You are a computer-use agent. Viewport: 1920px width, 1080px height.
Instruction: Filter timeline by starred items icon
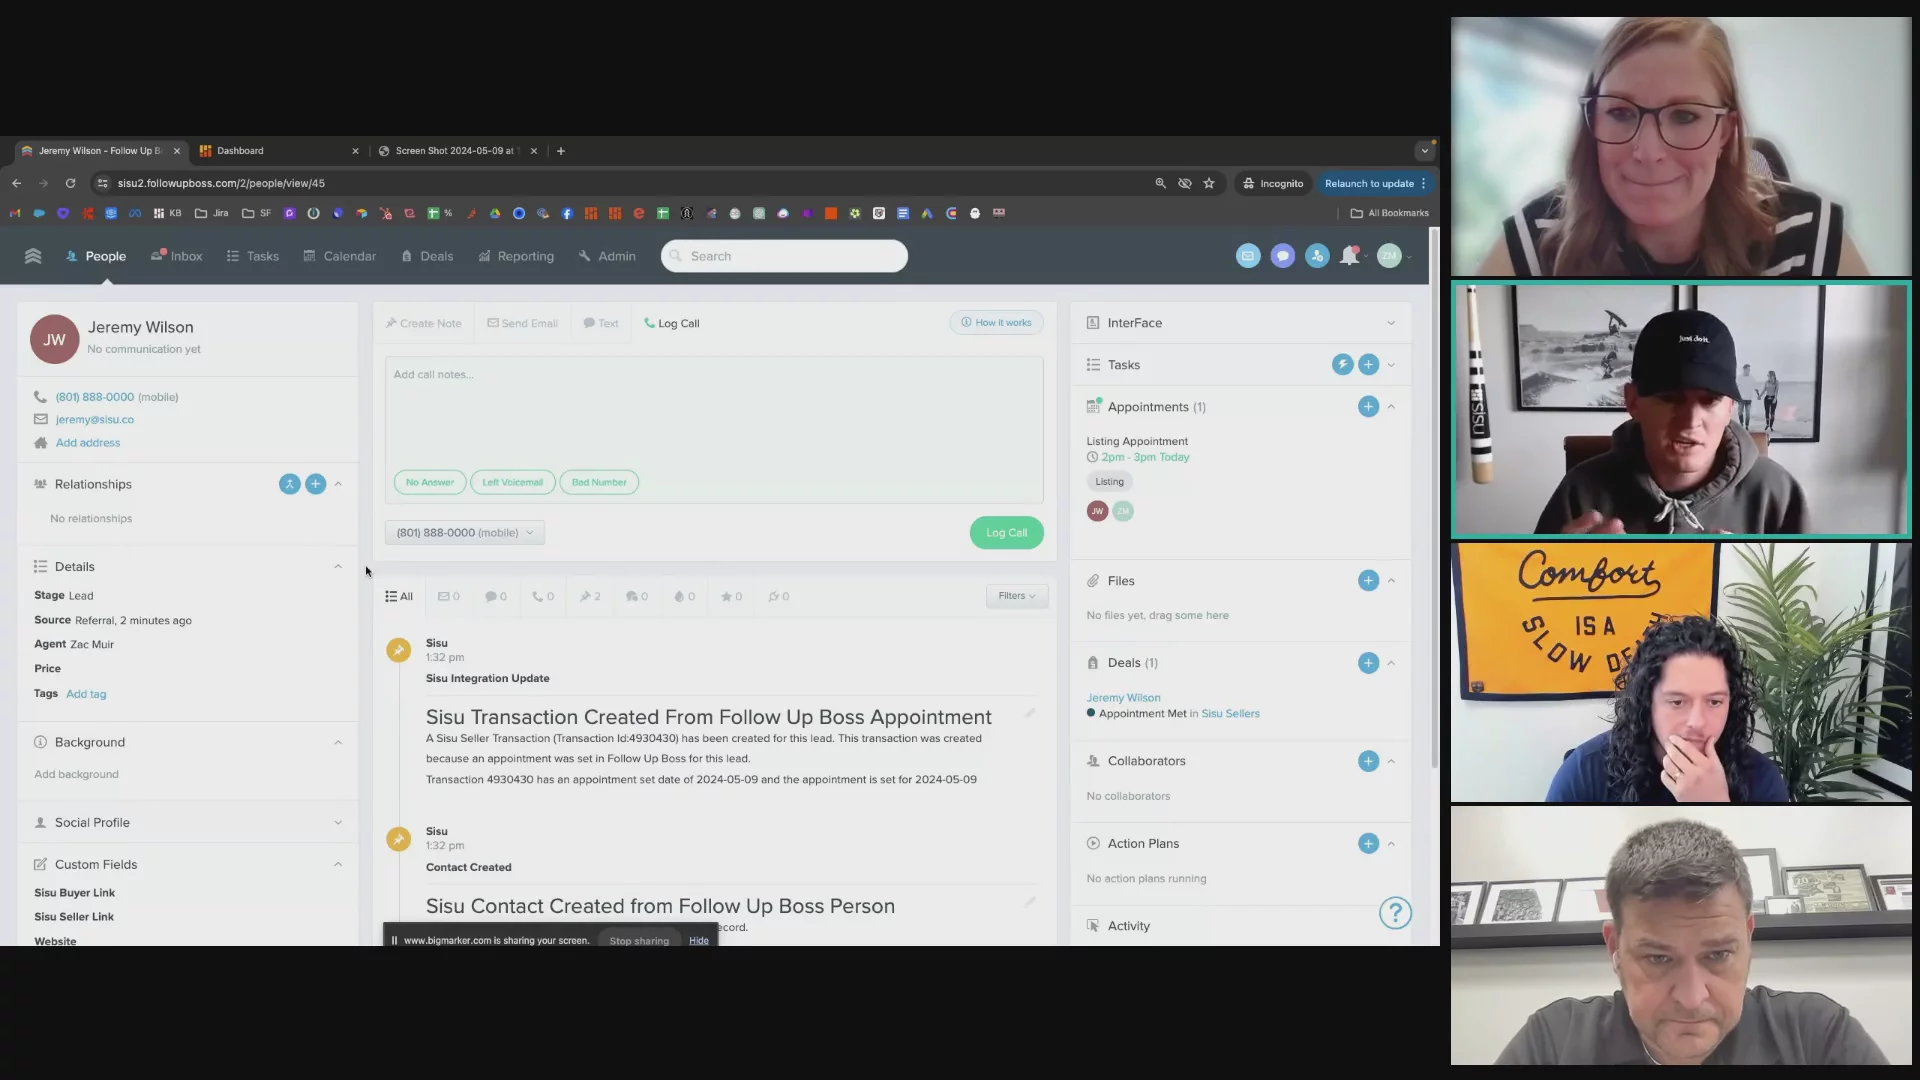coord(732,597)
